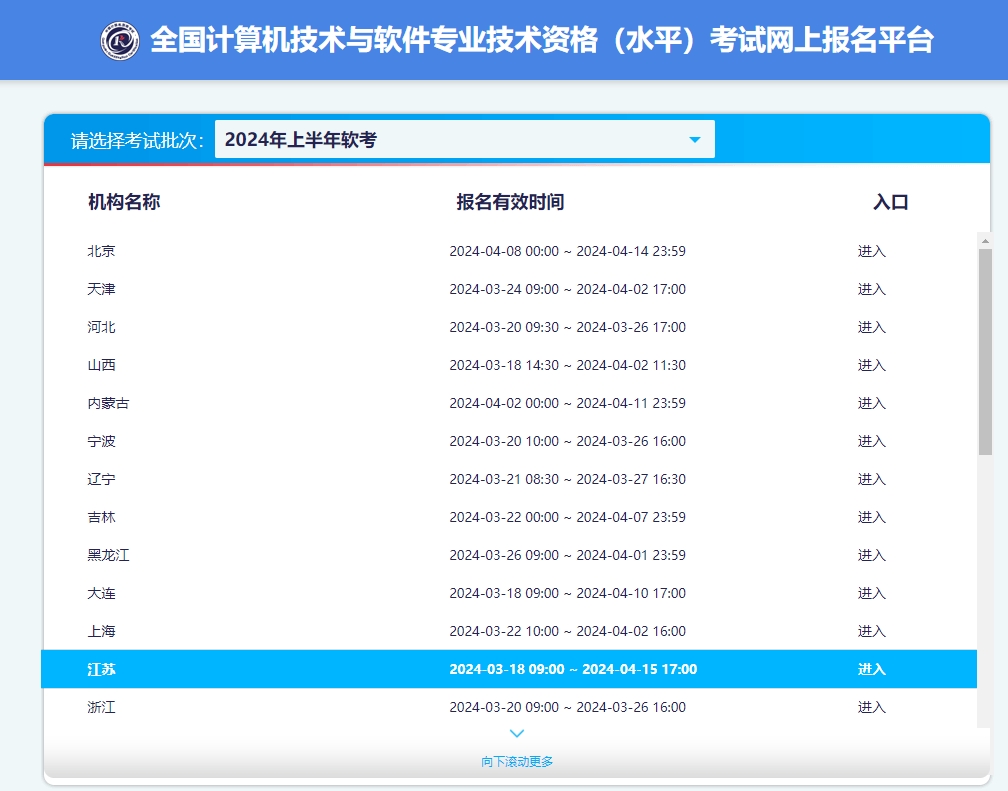Click 天津 registration time 2024-03-24 09:00
Image resolution: width=1008 pixels, height=791 pixels.
568,289
